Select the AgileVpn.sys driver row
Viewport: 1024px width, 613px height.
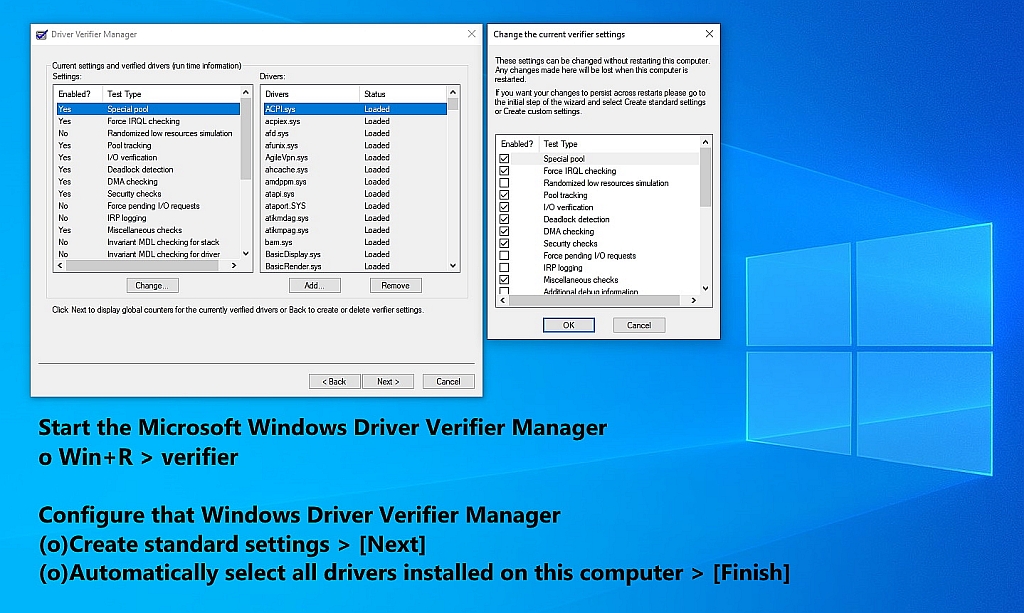355,157
